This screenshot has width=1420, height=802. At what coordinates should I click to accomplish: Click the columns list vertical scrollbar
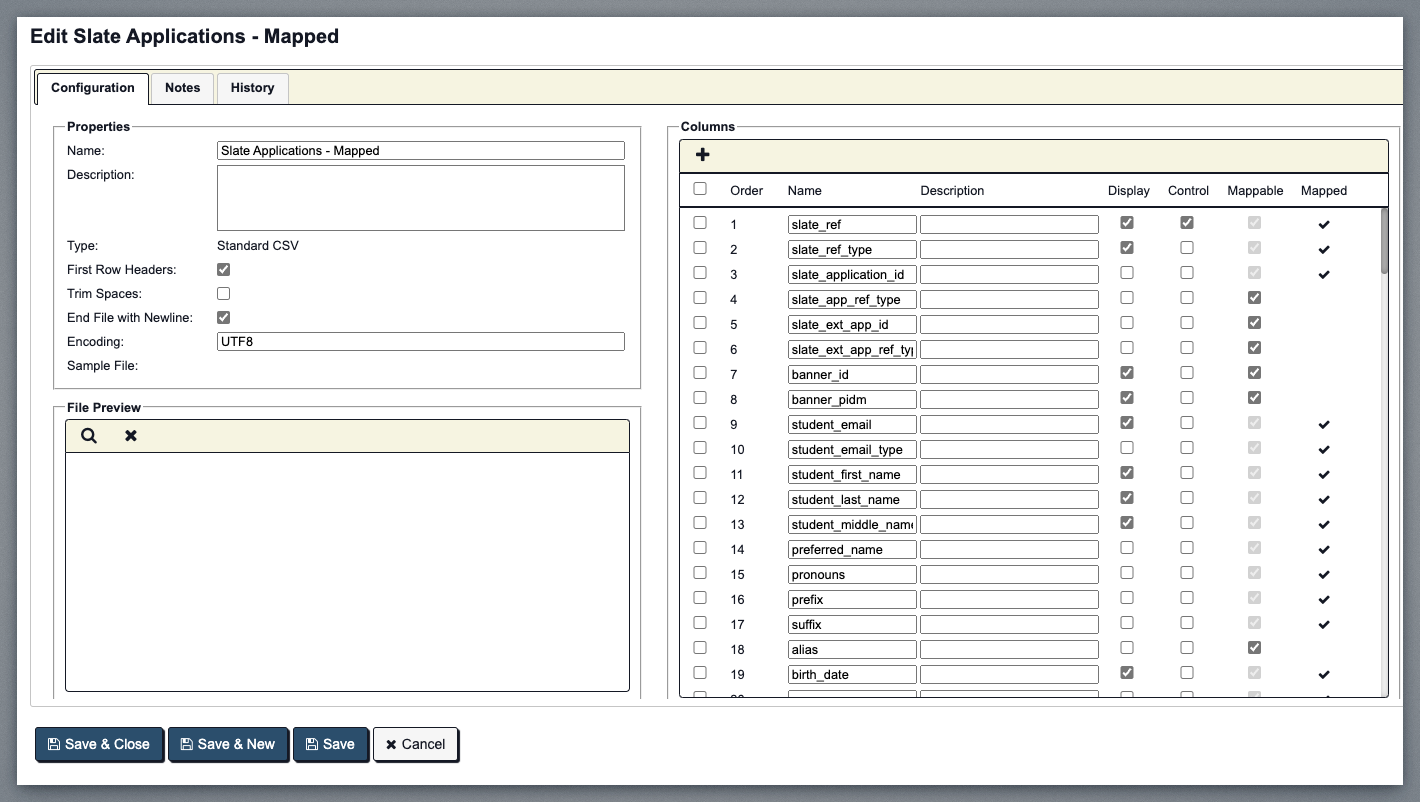1384,240
